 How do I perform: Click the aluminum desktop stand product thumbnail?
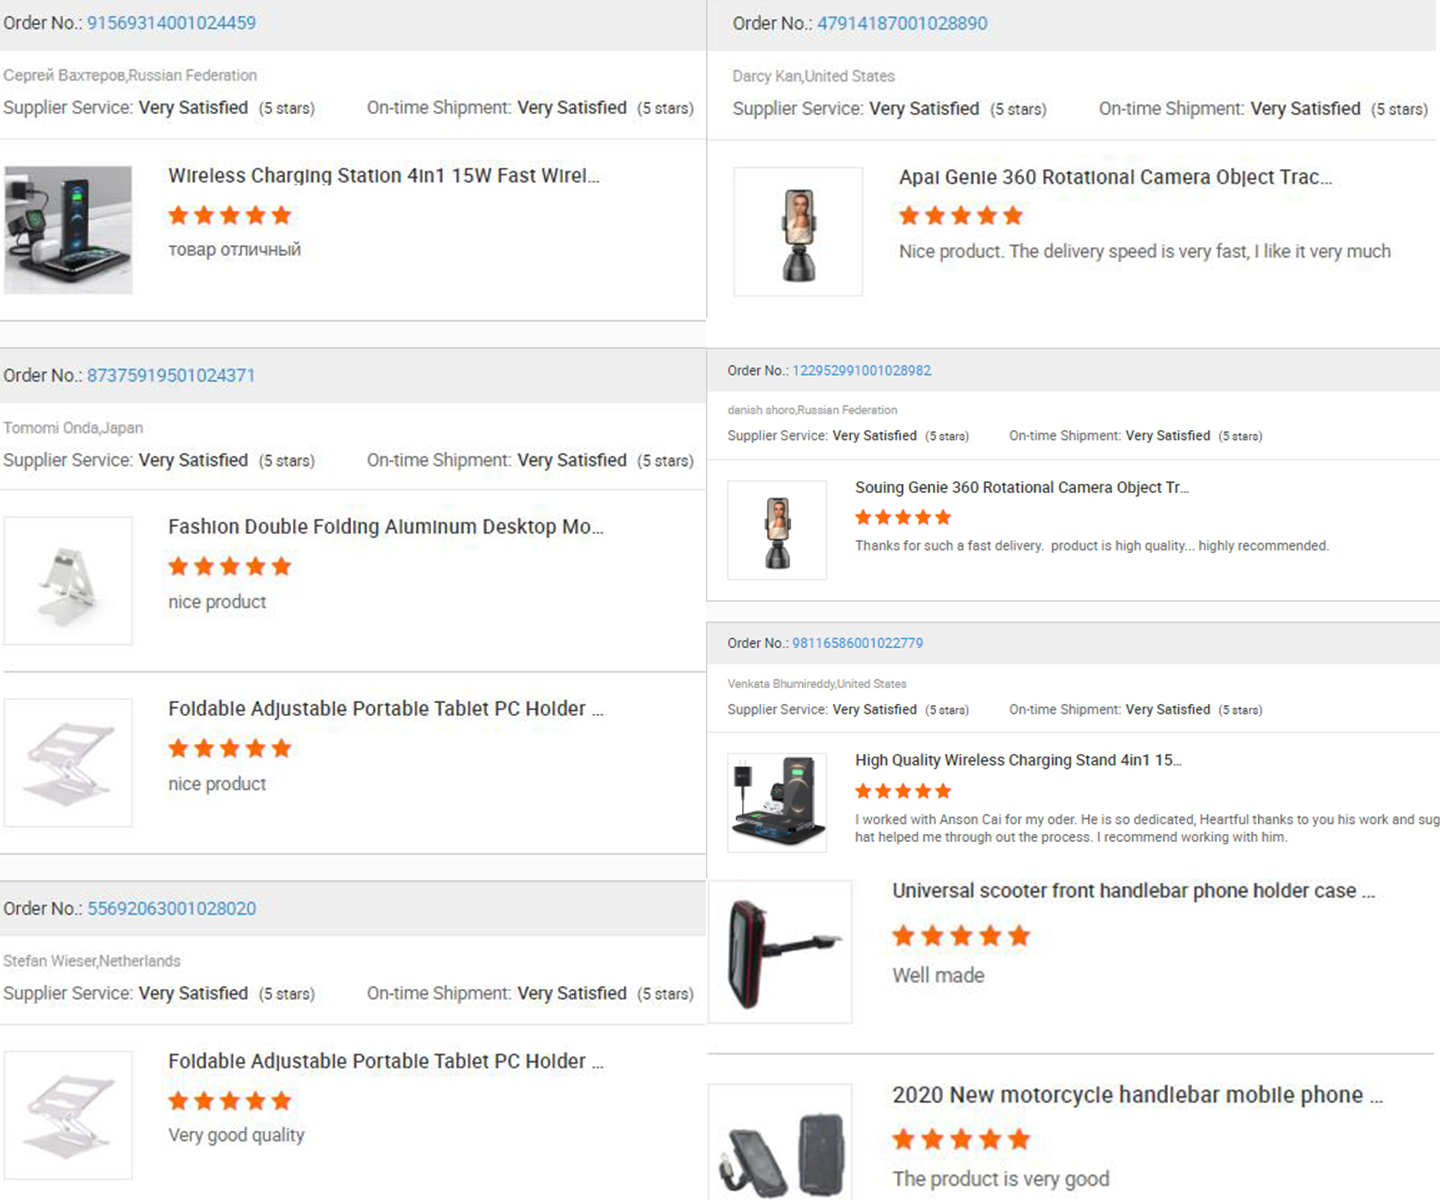coord(68,581)
